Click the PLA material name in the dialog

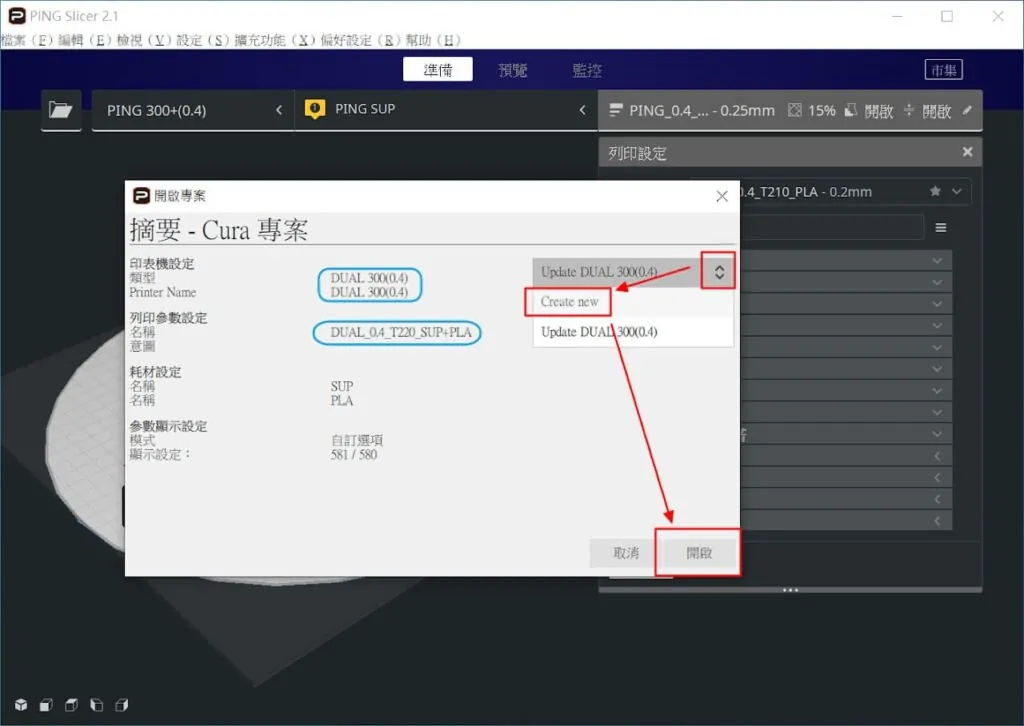tap(342, 400)
